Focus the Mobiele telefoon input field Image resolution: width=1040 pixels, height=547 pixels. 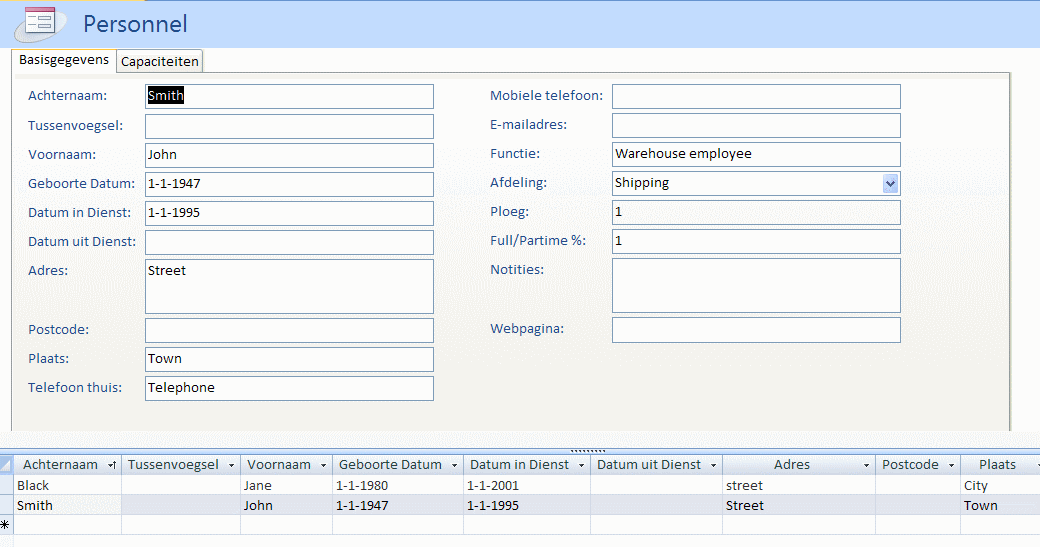(755, 96)
